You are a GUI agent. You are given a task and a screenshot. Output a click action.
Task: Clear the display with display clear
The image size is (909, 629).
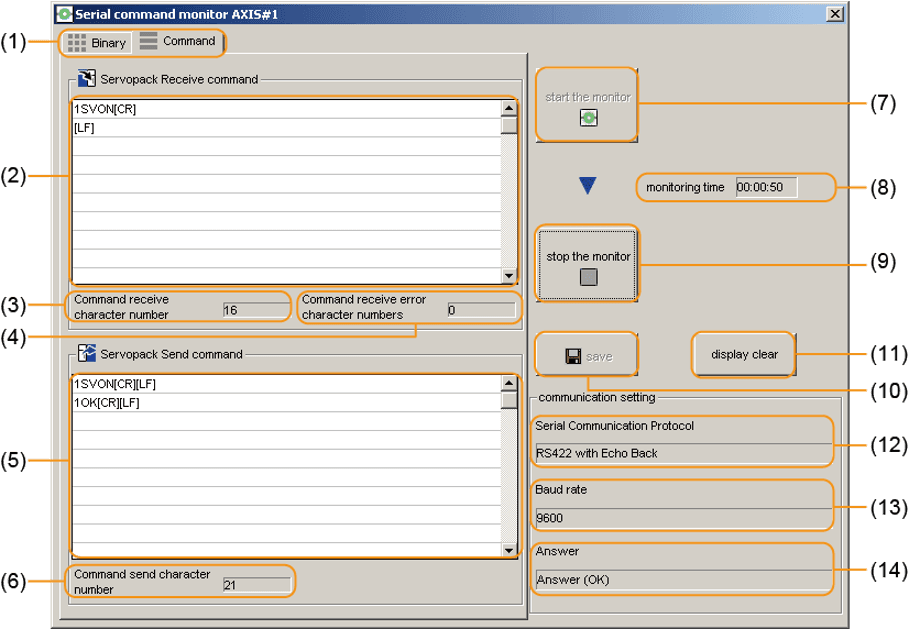pyautogui.click(x=744, y=354)
